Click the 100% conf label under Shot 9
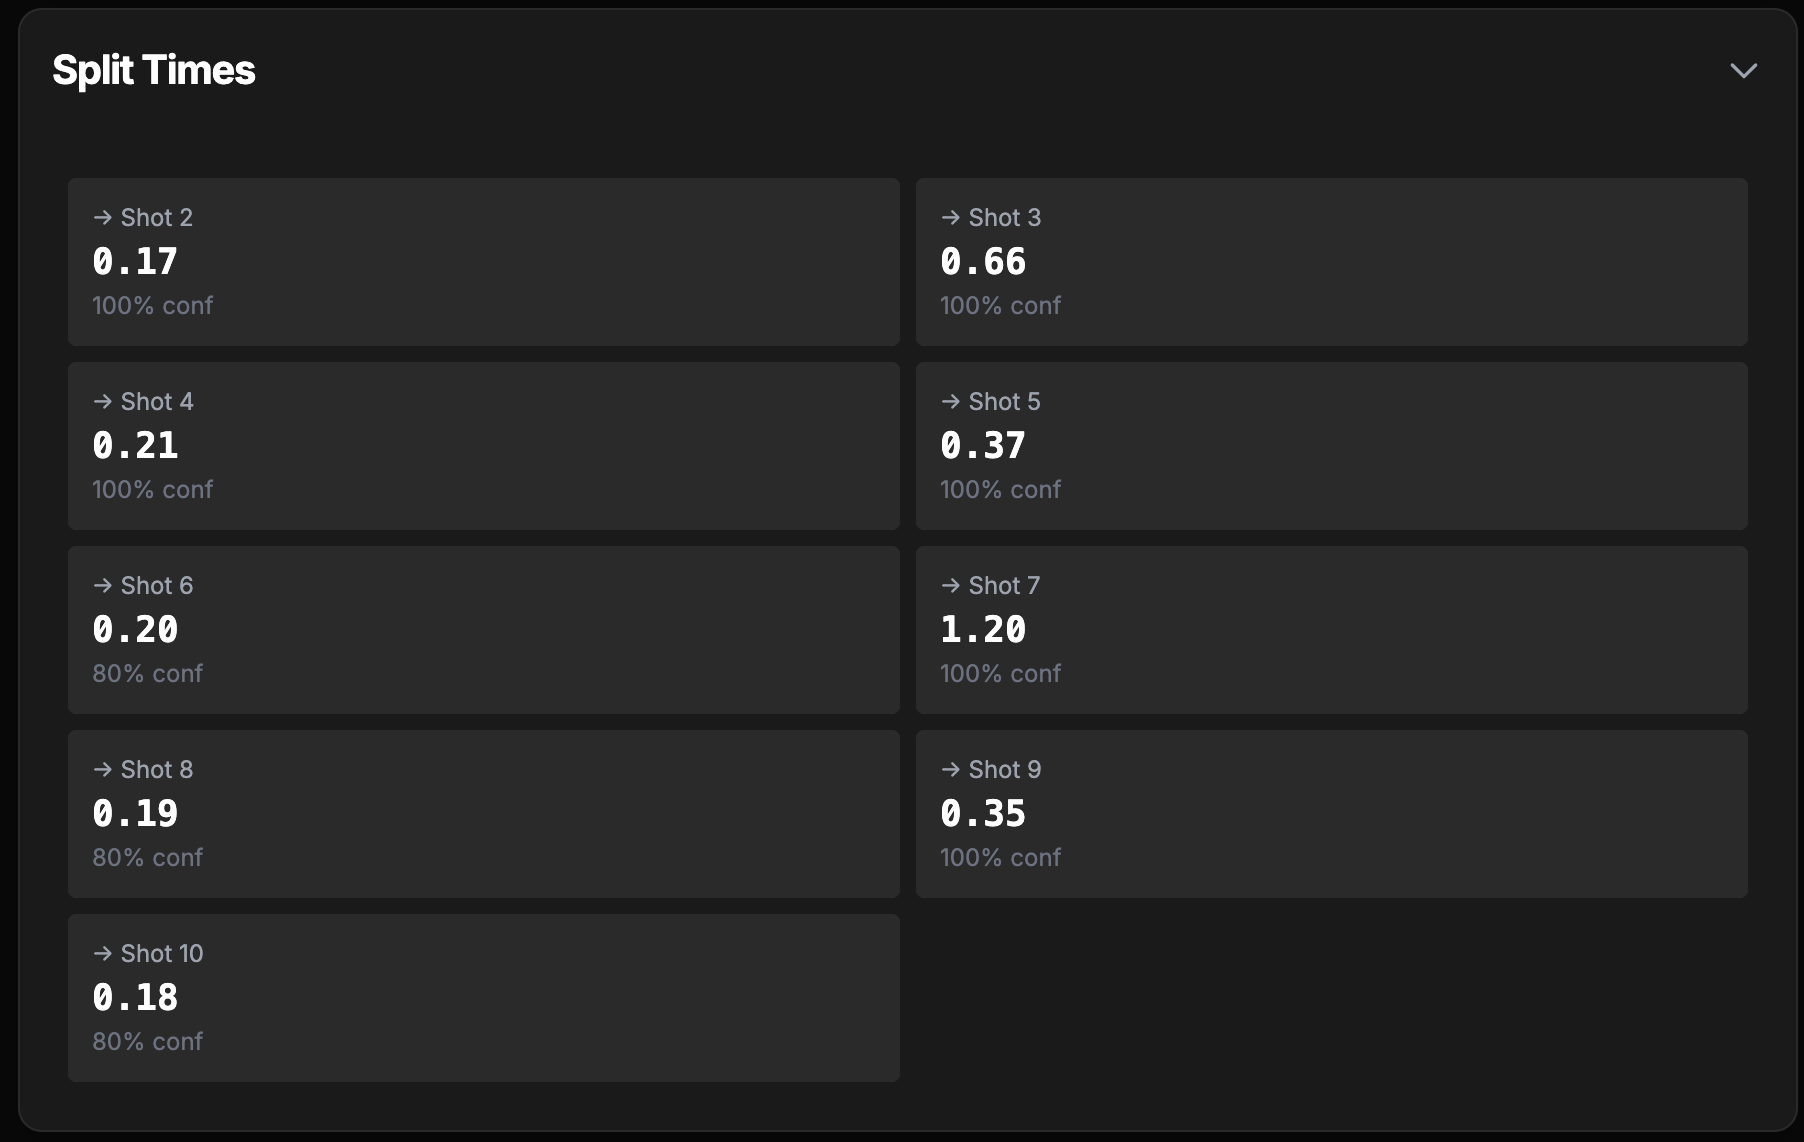 (x=1000, y=857)
